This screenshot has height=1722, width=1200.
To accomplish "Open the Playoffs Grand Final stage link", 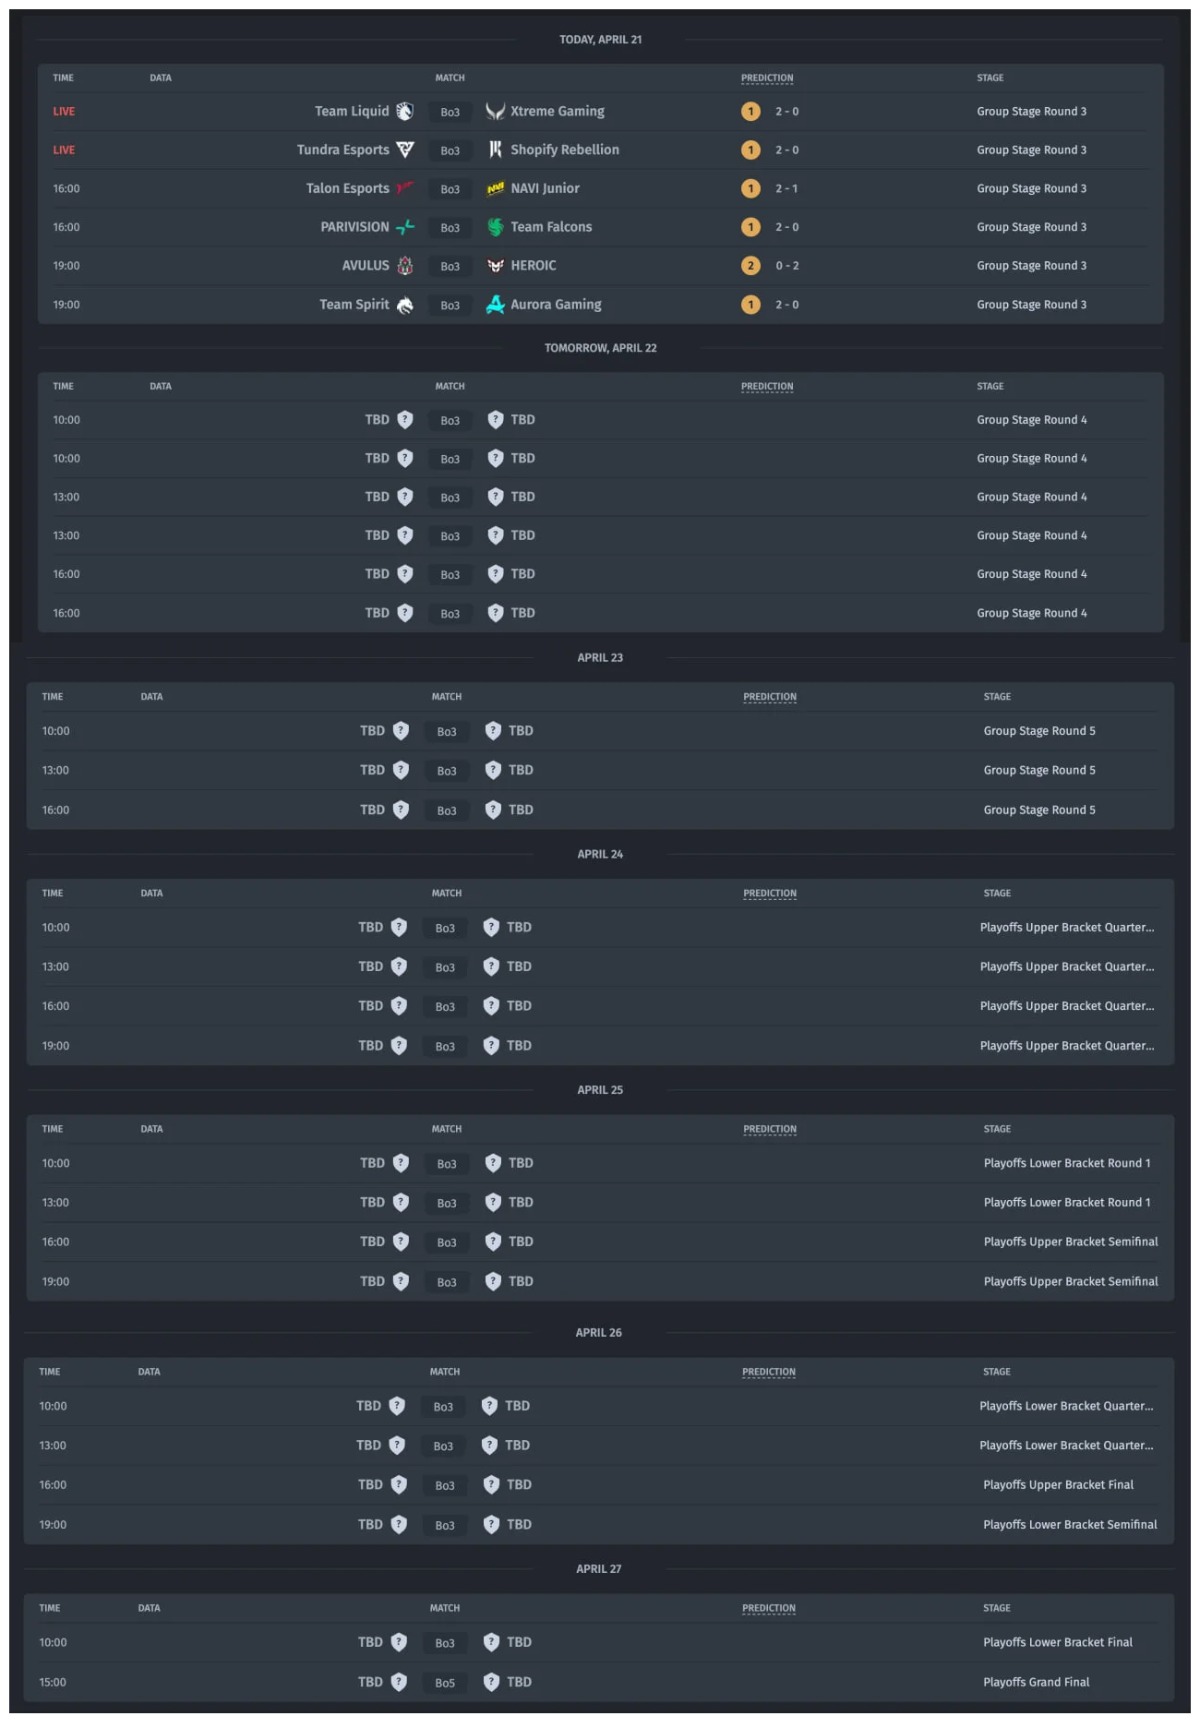I will pyautogui.click(x=1036, y=1682).
